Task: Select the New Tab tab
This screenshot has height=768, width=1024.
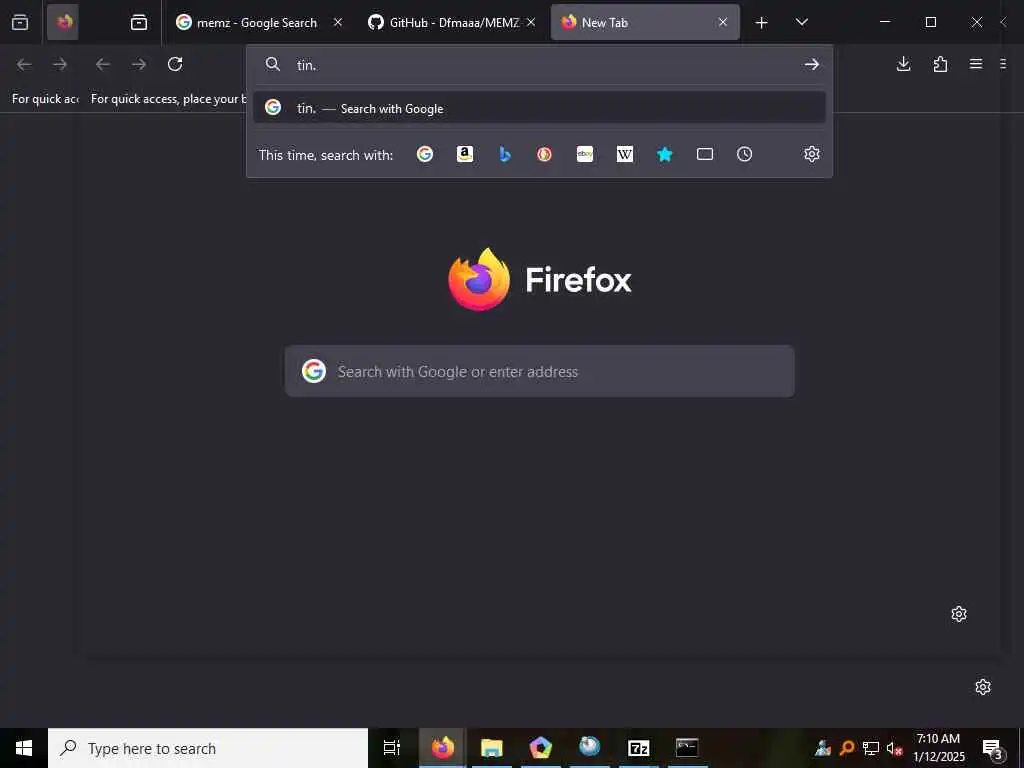Action: pos(645,22)
